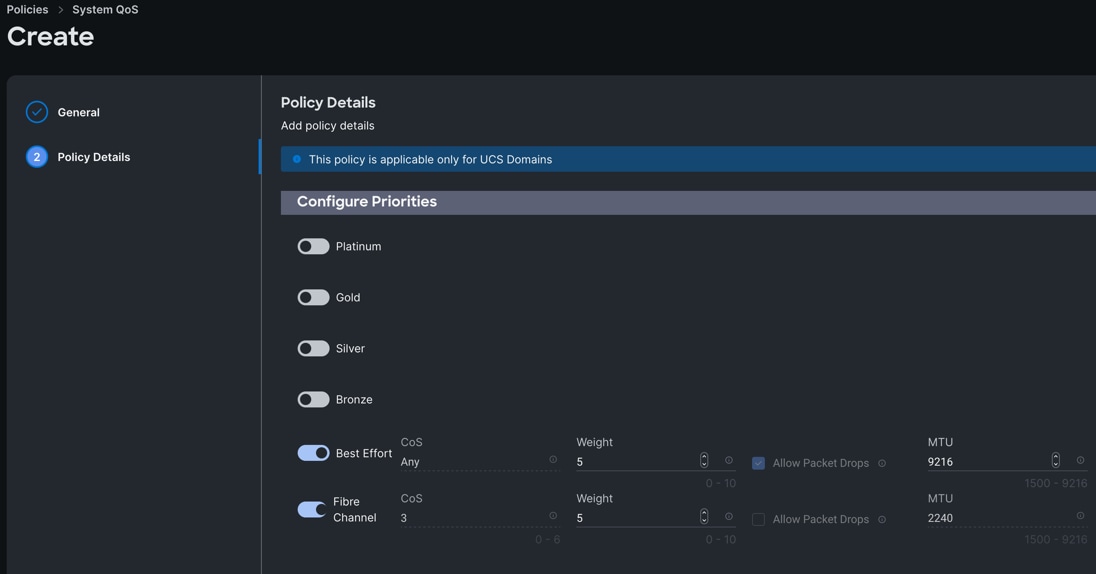Click info icon beside Best Effort CoS

click(x=553, y=460)
